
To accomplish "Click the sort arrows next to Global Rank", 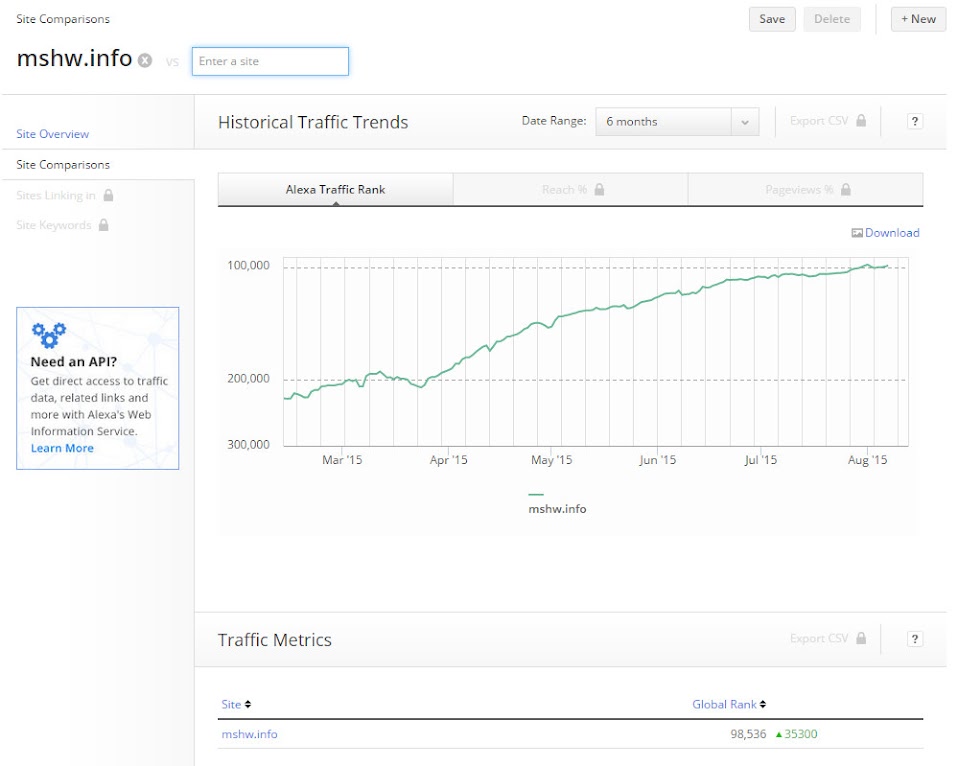I will tap(762, 704).
